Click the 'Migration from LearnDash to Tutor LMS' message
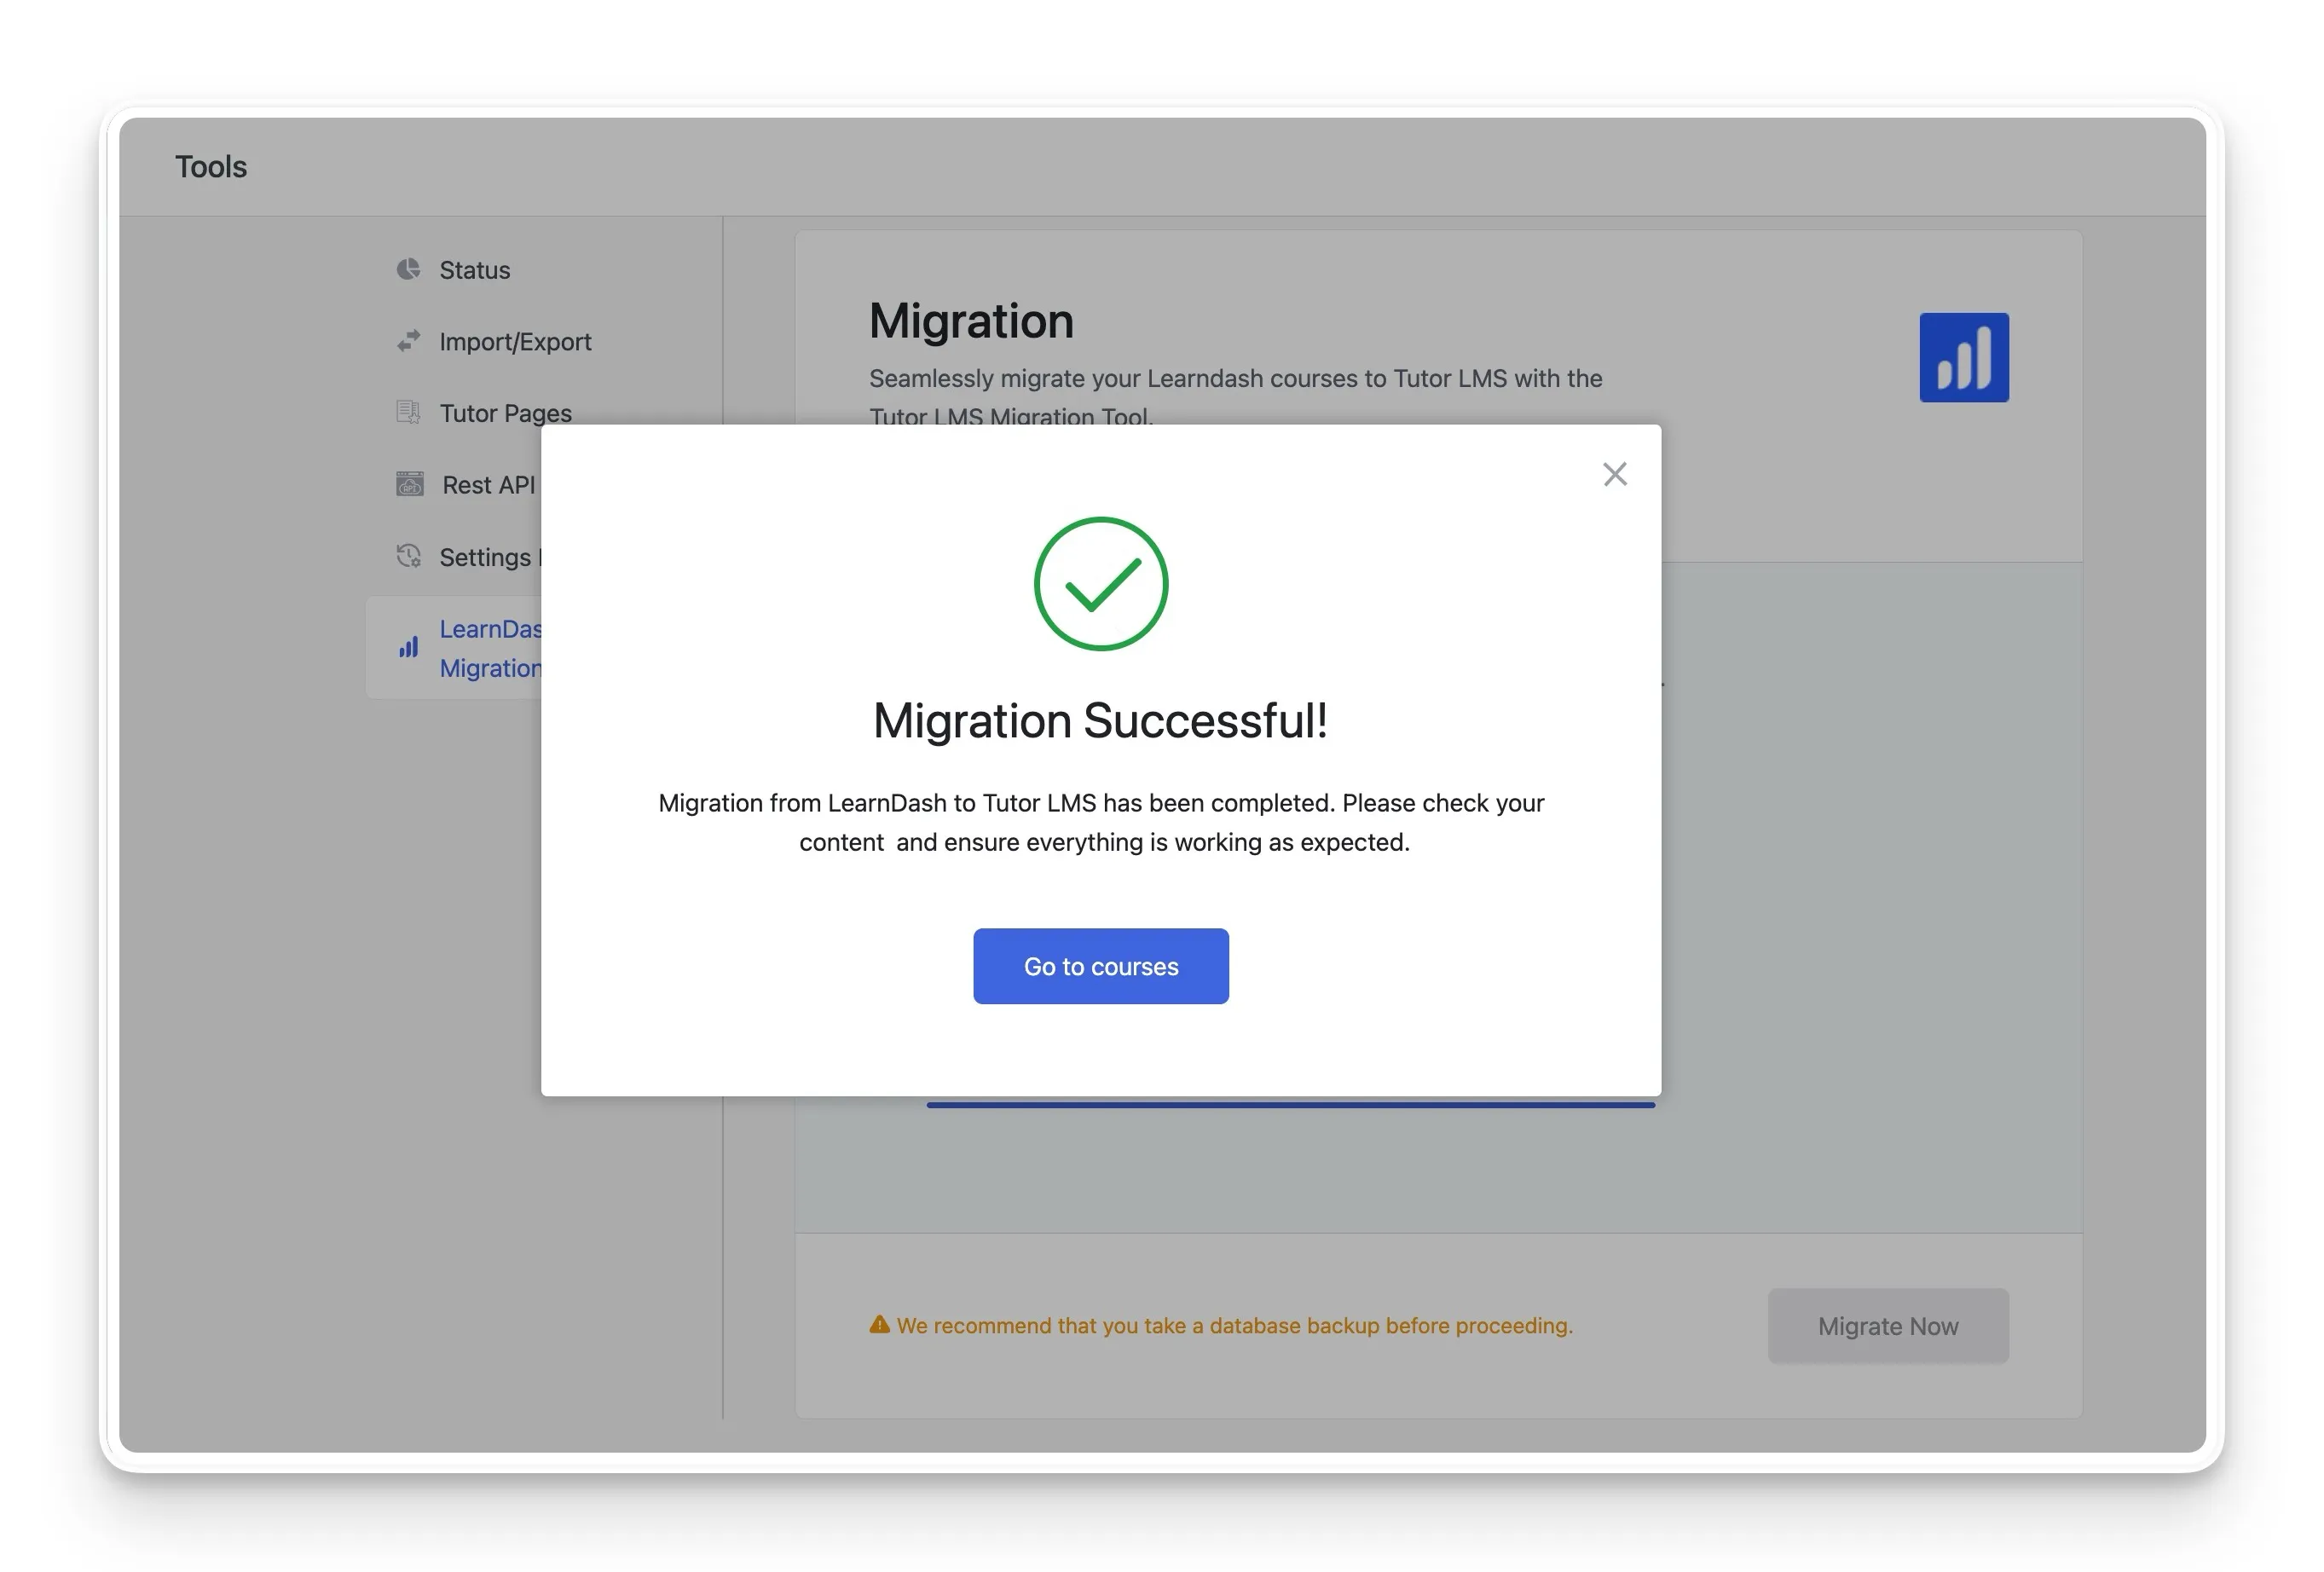Screen dimensions: 2324x1572 click(x=1101, y=822)
